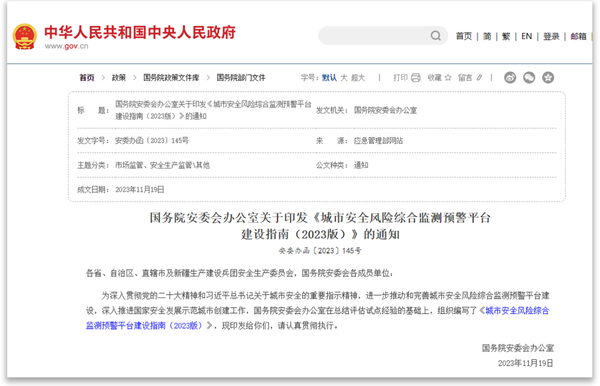
Task: Go to 首页 in the breadcrumb
Action: point(87,78)
